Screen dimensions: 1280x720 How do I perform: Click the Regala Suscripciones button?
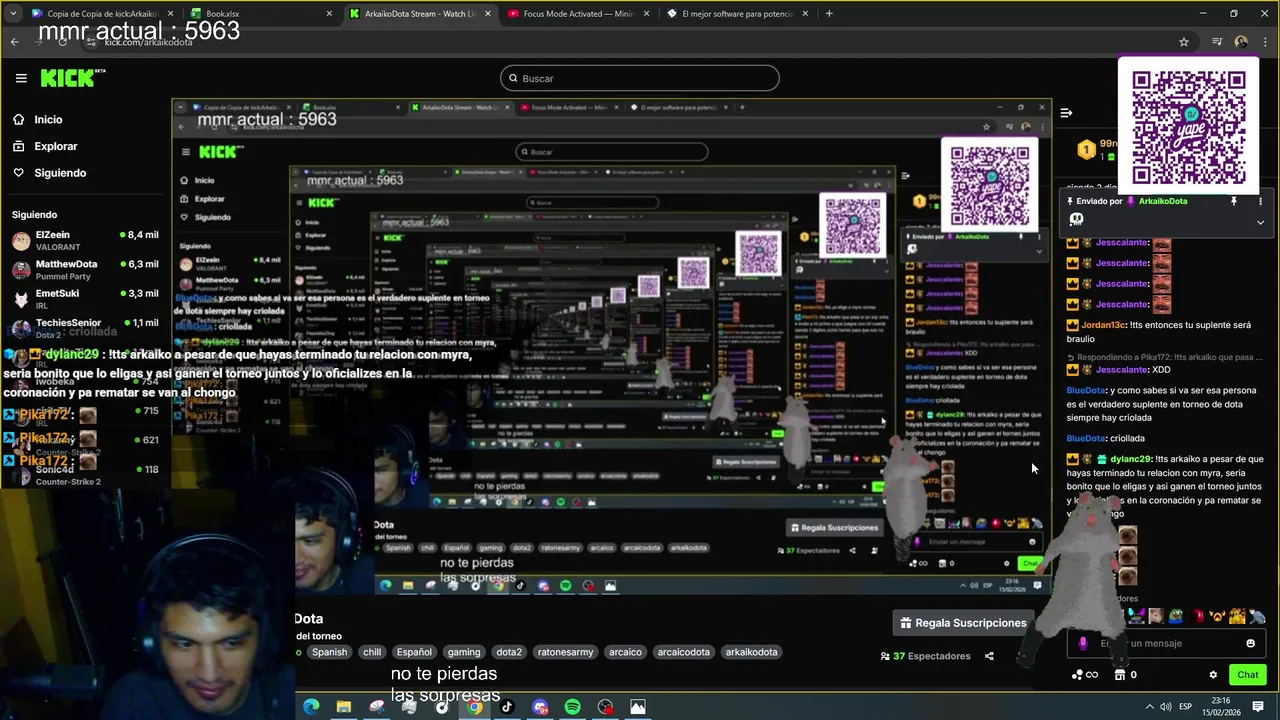point(963,623)
